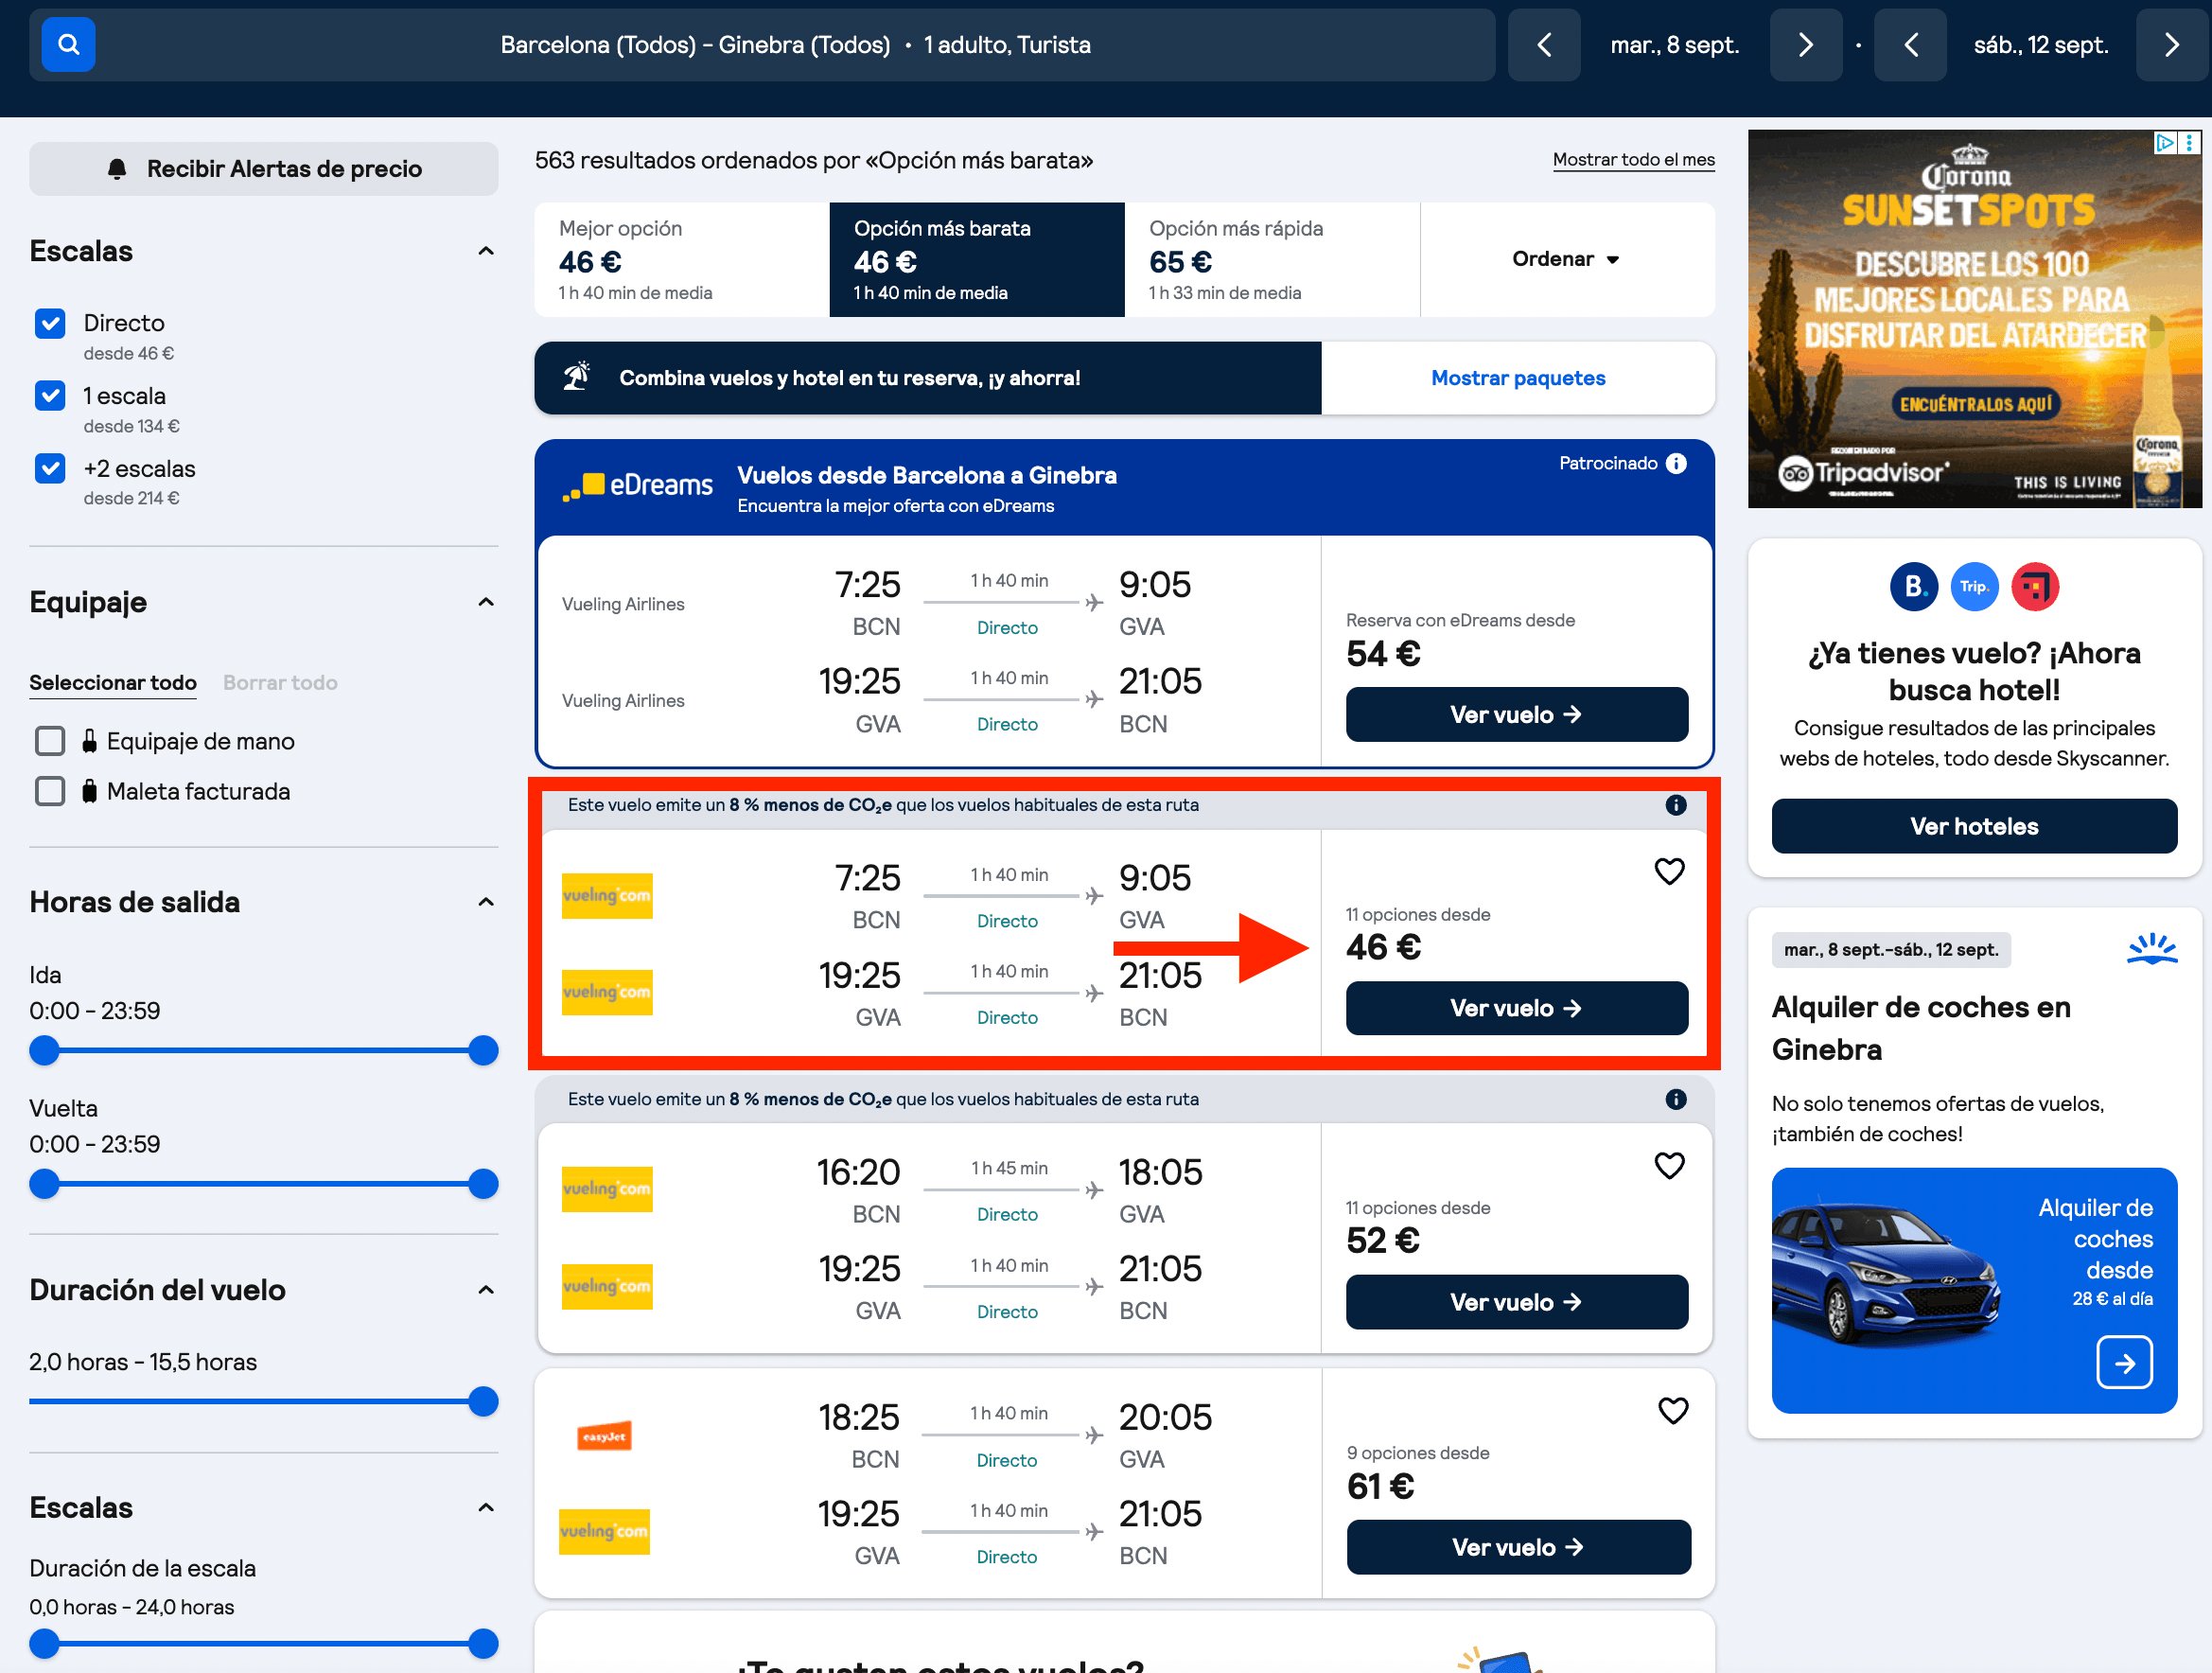
Task: Uncheck the 1 escala filter
Action: click(50, 396)
